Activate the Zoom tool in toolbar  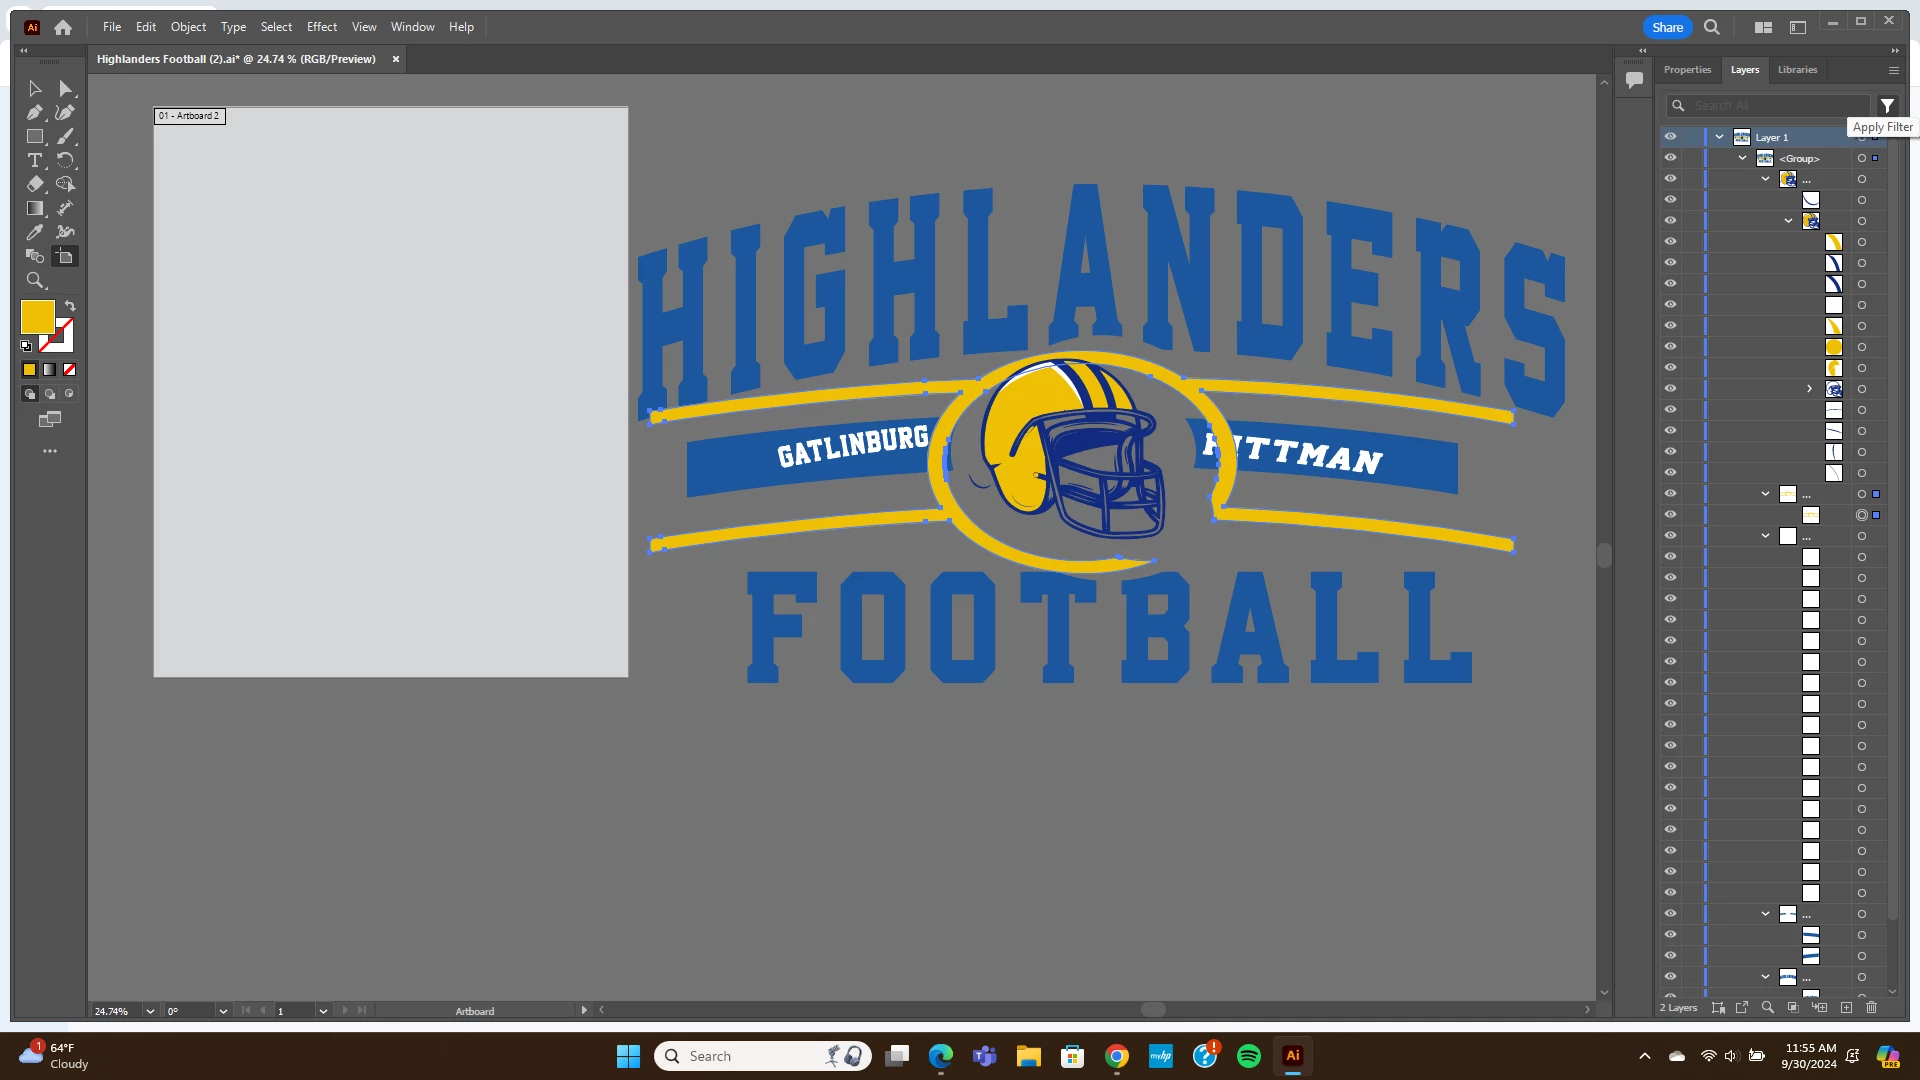tap(35, 281)
